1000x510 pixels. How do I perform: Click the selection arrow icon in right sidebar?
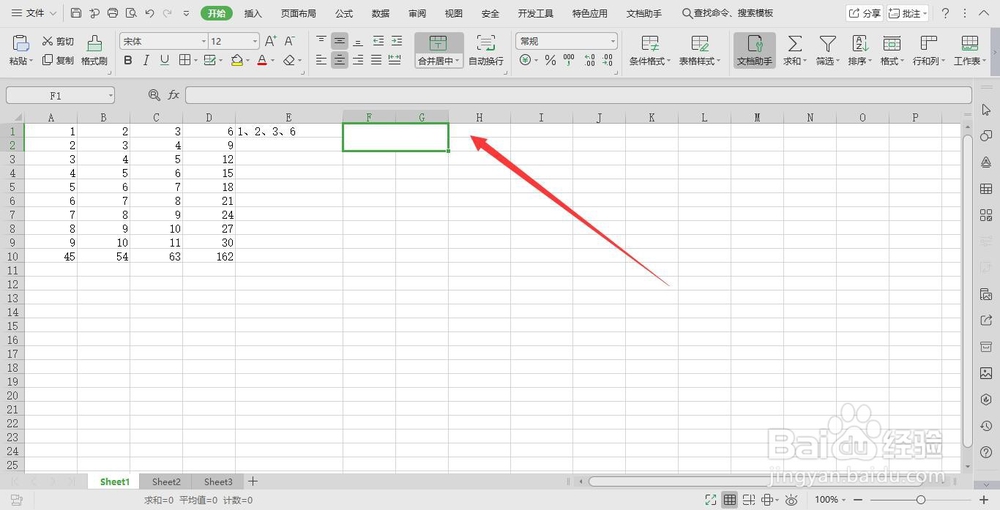[986, 109]
